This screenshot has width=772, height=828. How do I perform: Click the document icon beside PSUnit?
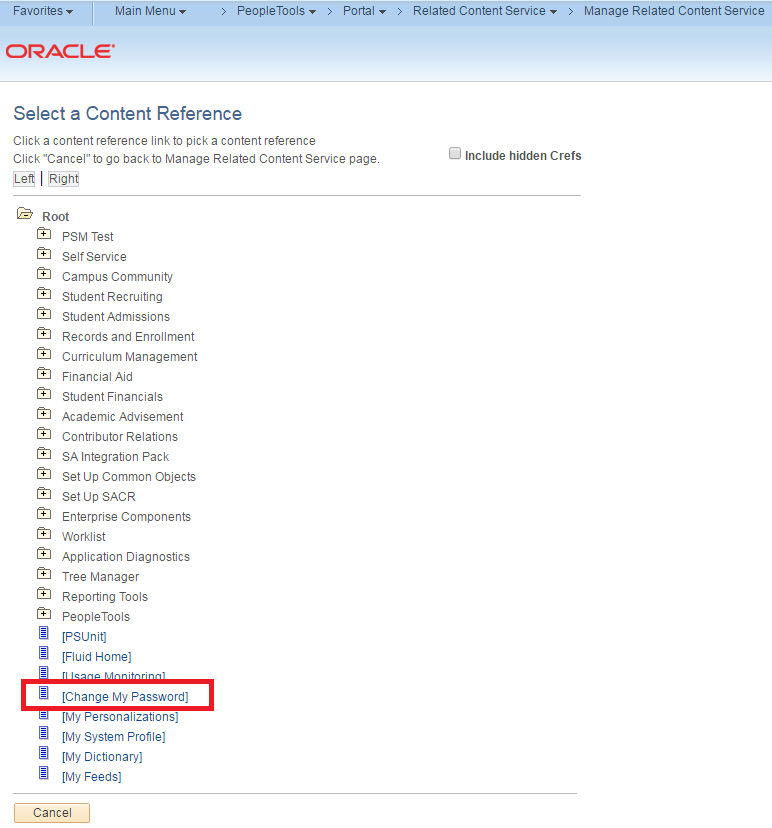point(43,634)
